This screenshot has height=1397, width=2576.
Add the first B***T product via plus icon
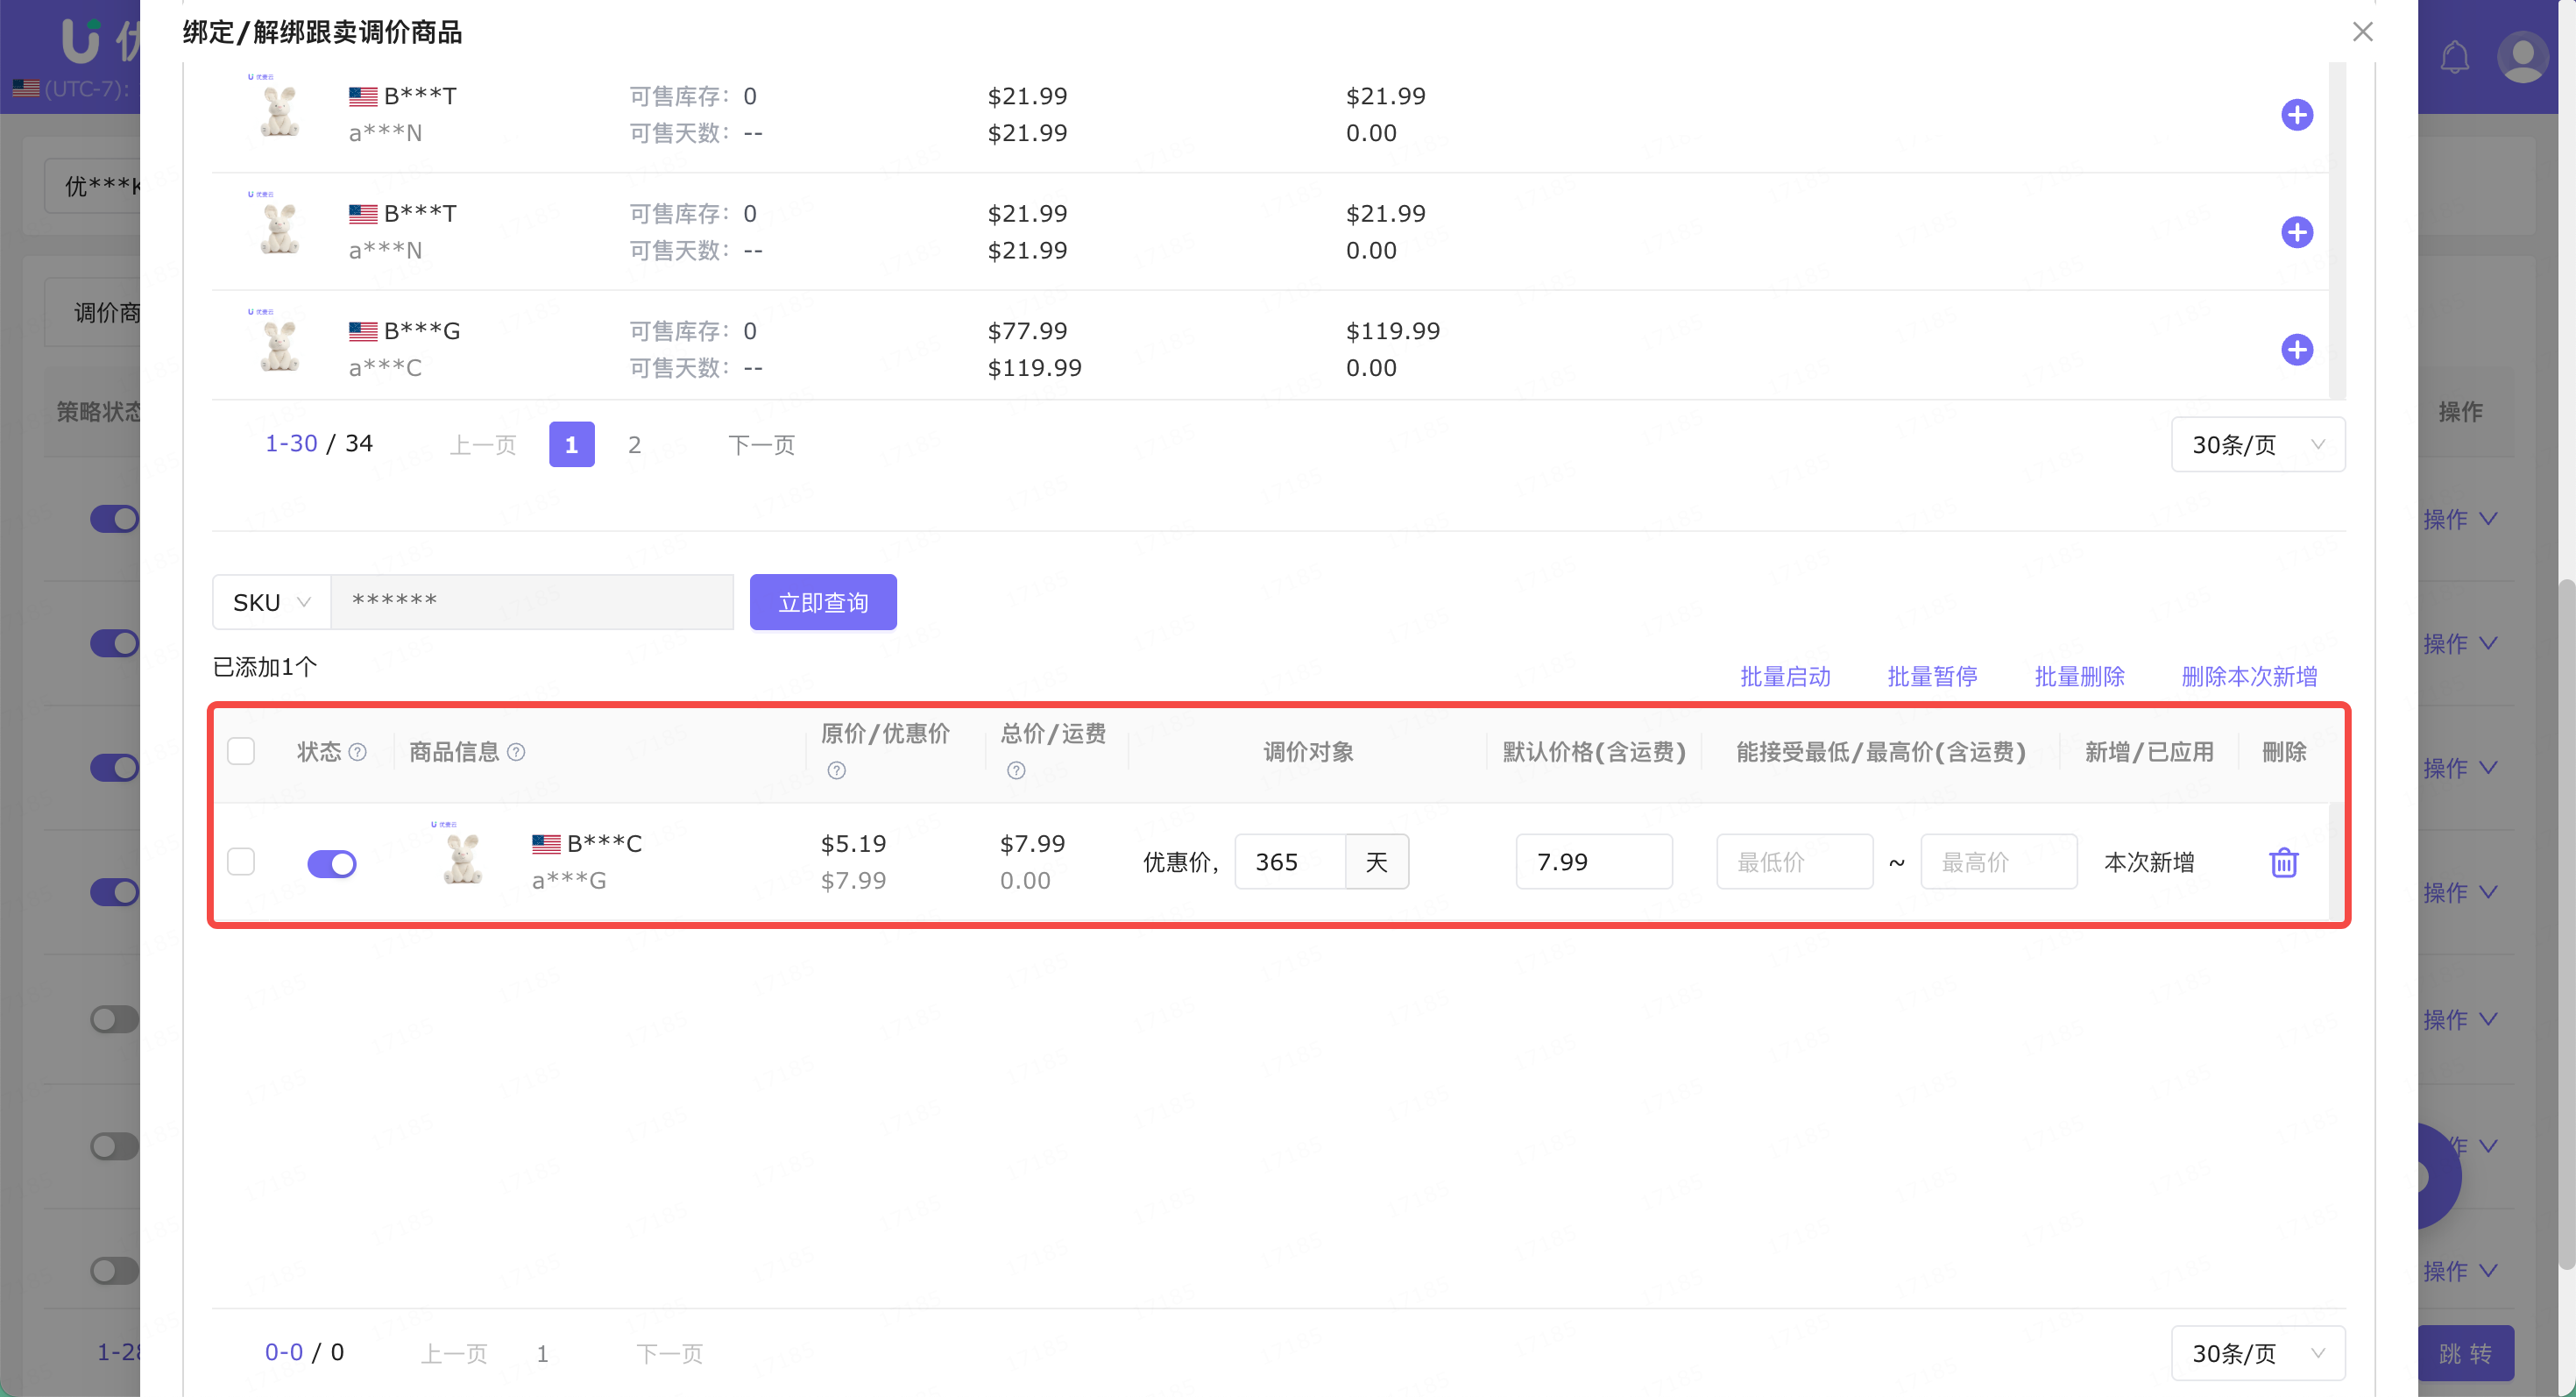pos(2296,115)
